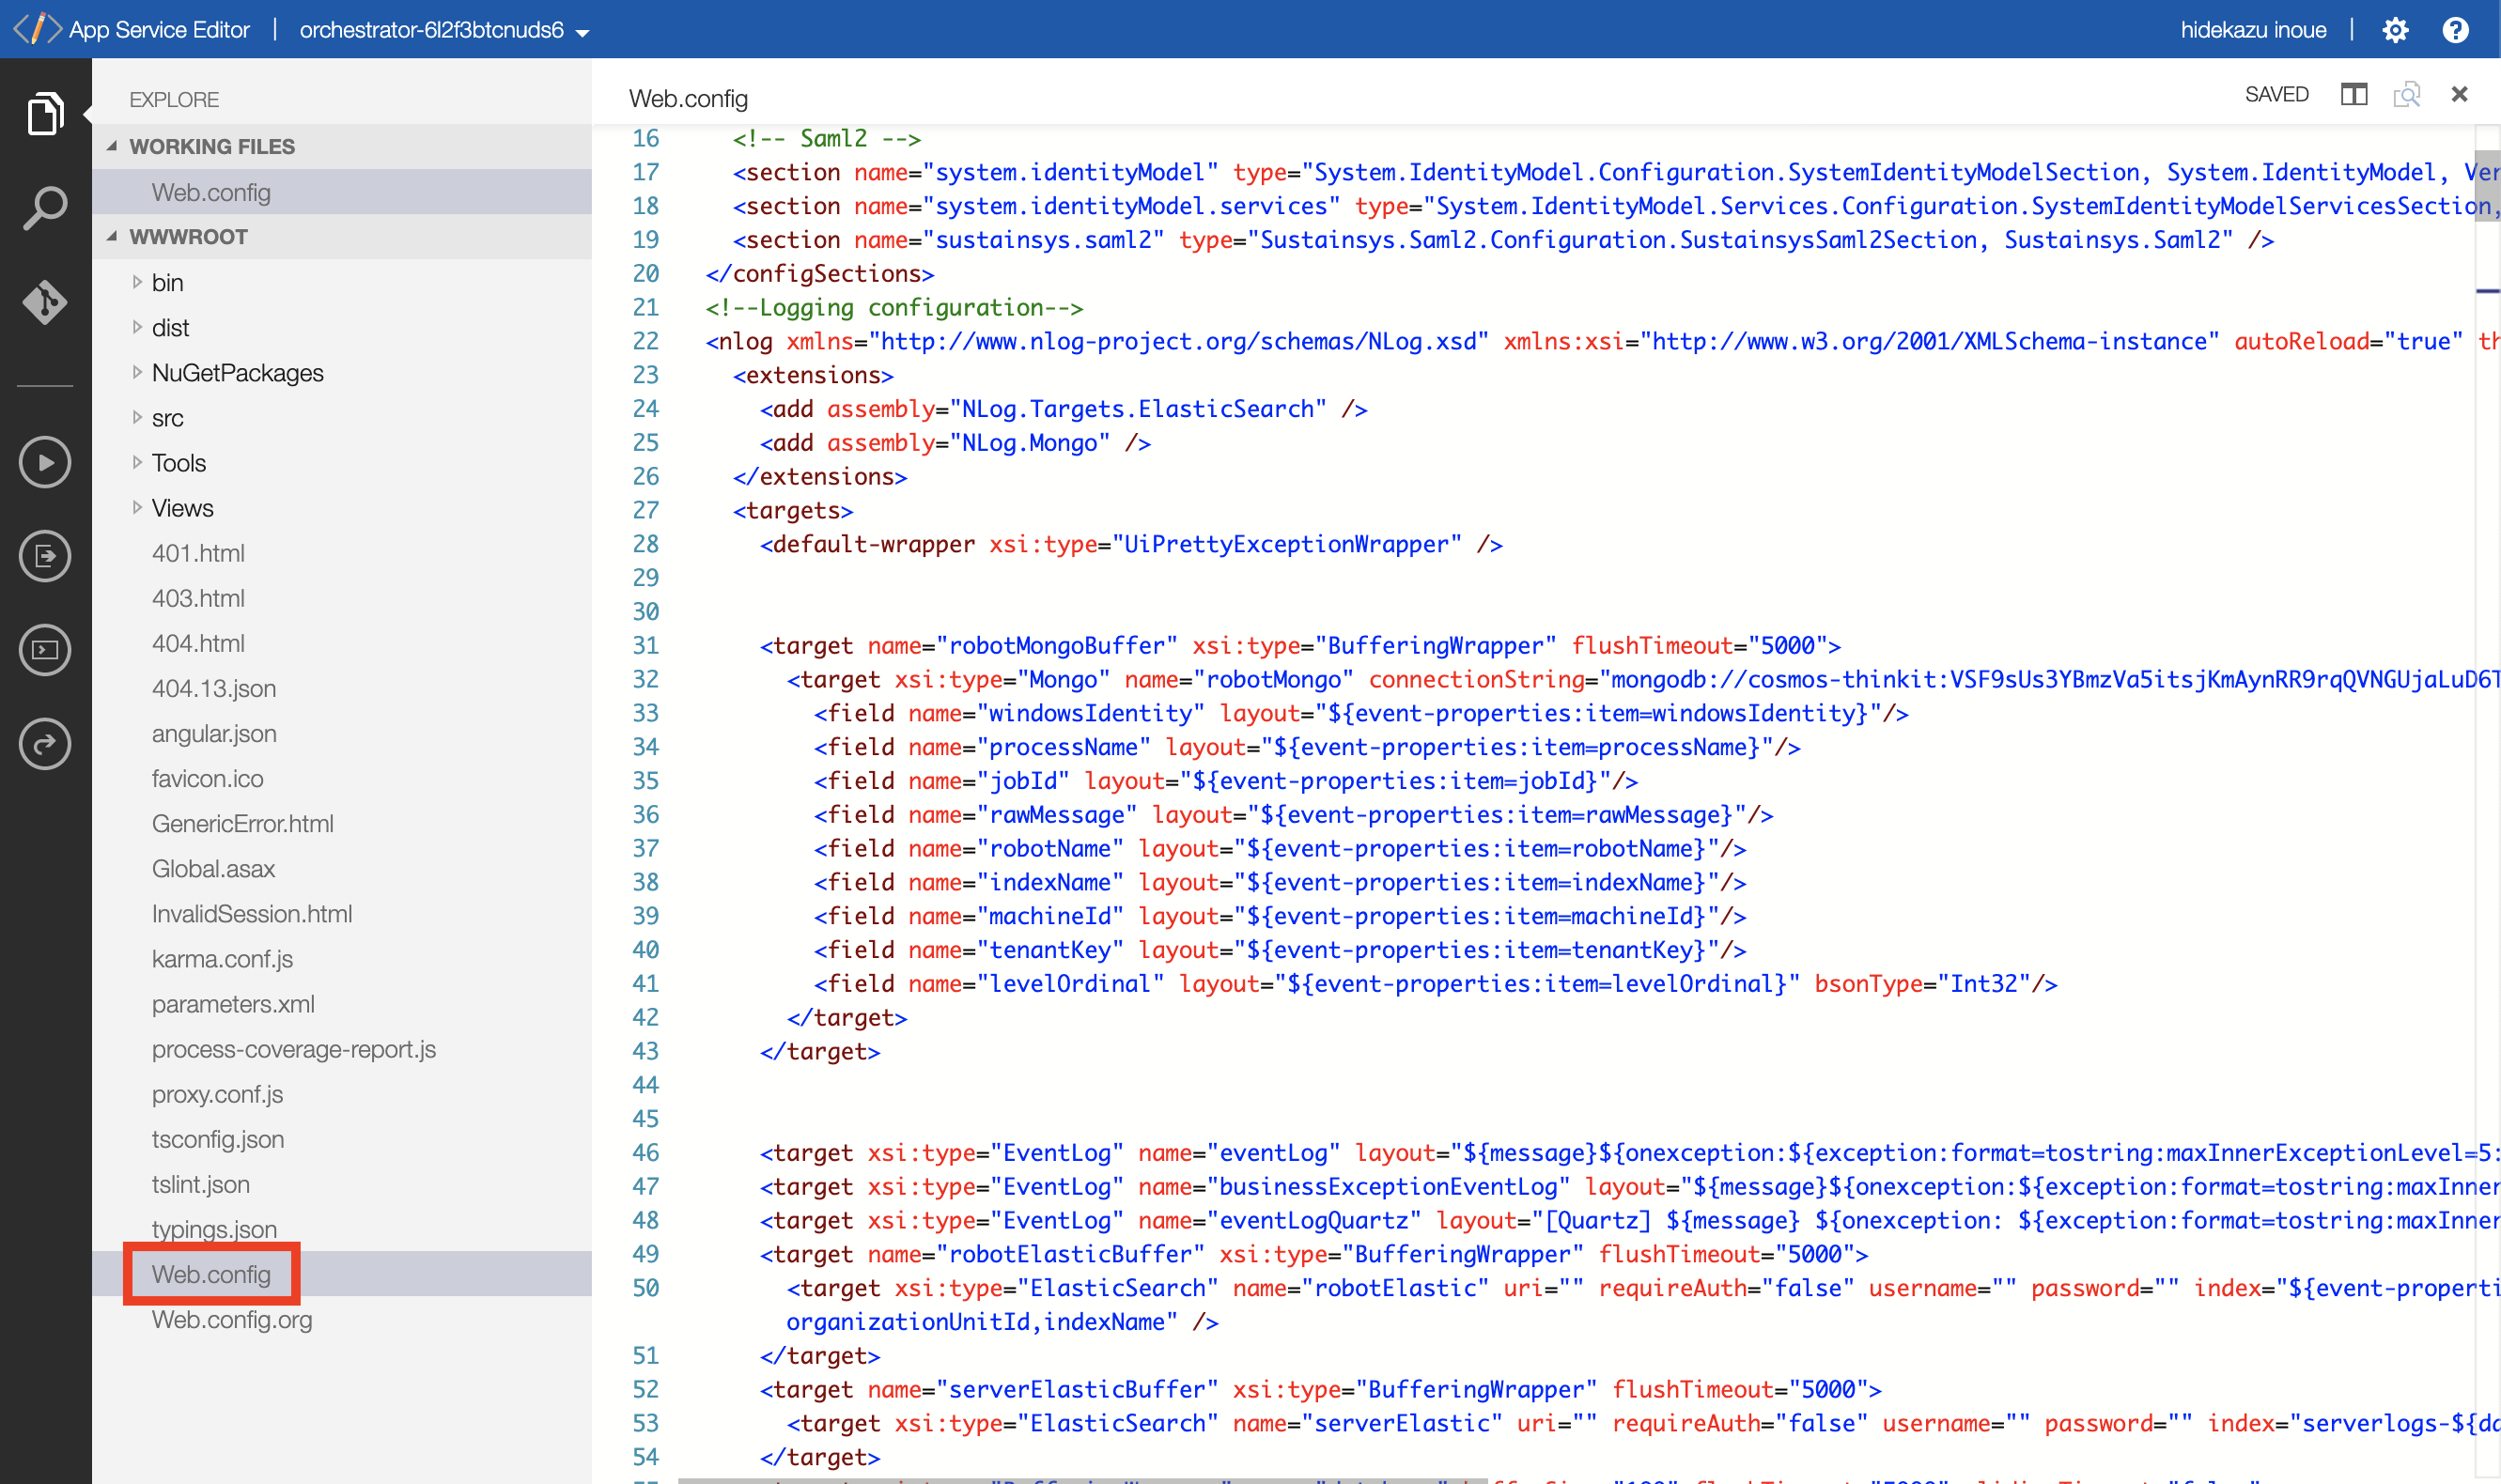This screenshot has height=1484, width=2501.
Task: Select Web.config under Working Files
Action: click(x=211, y=192)
